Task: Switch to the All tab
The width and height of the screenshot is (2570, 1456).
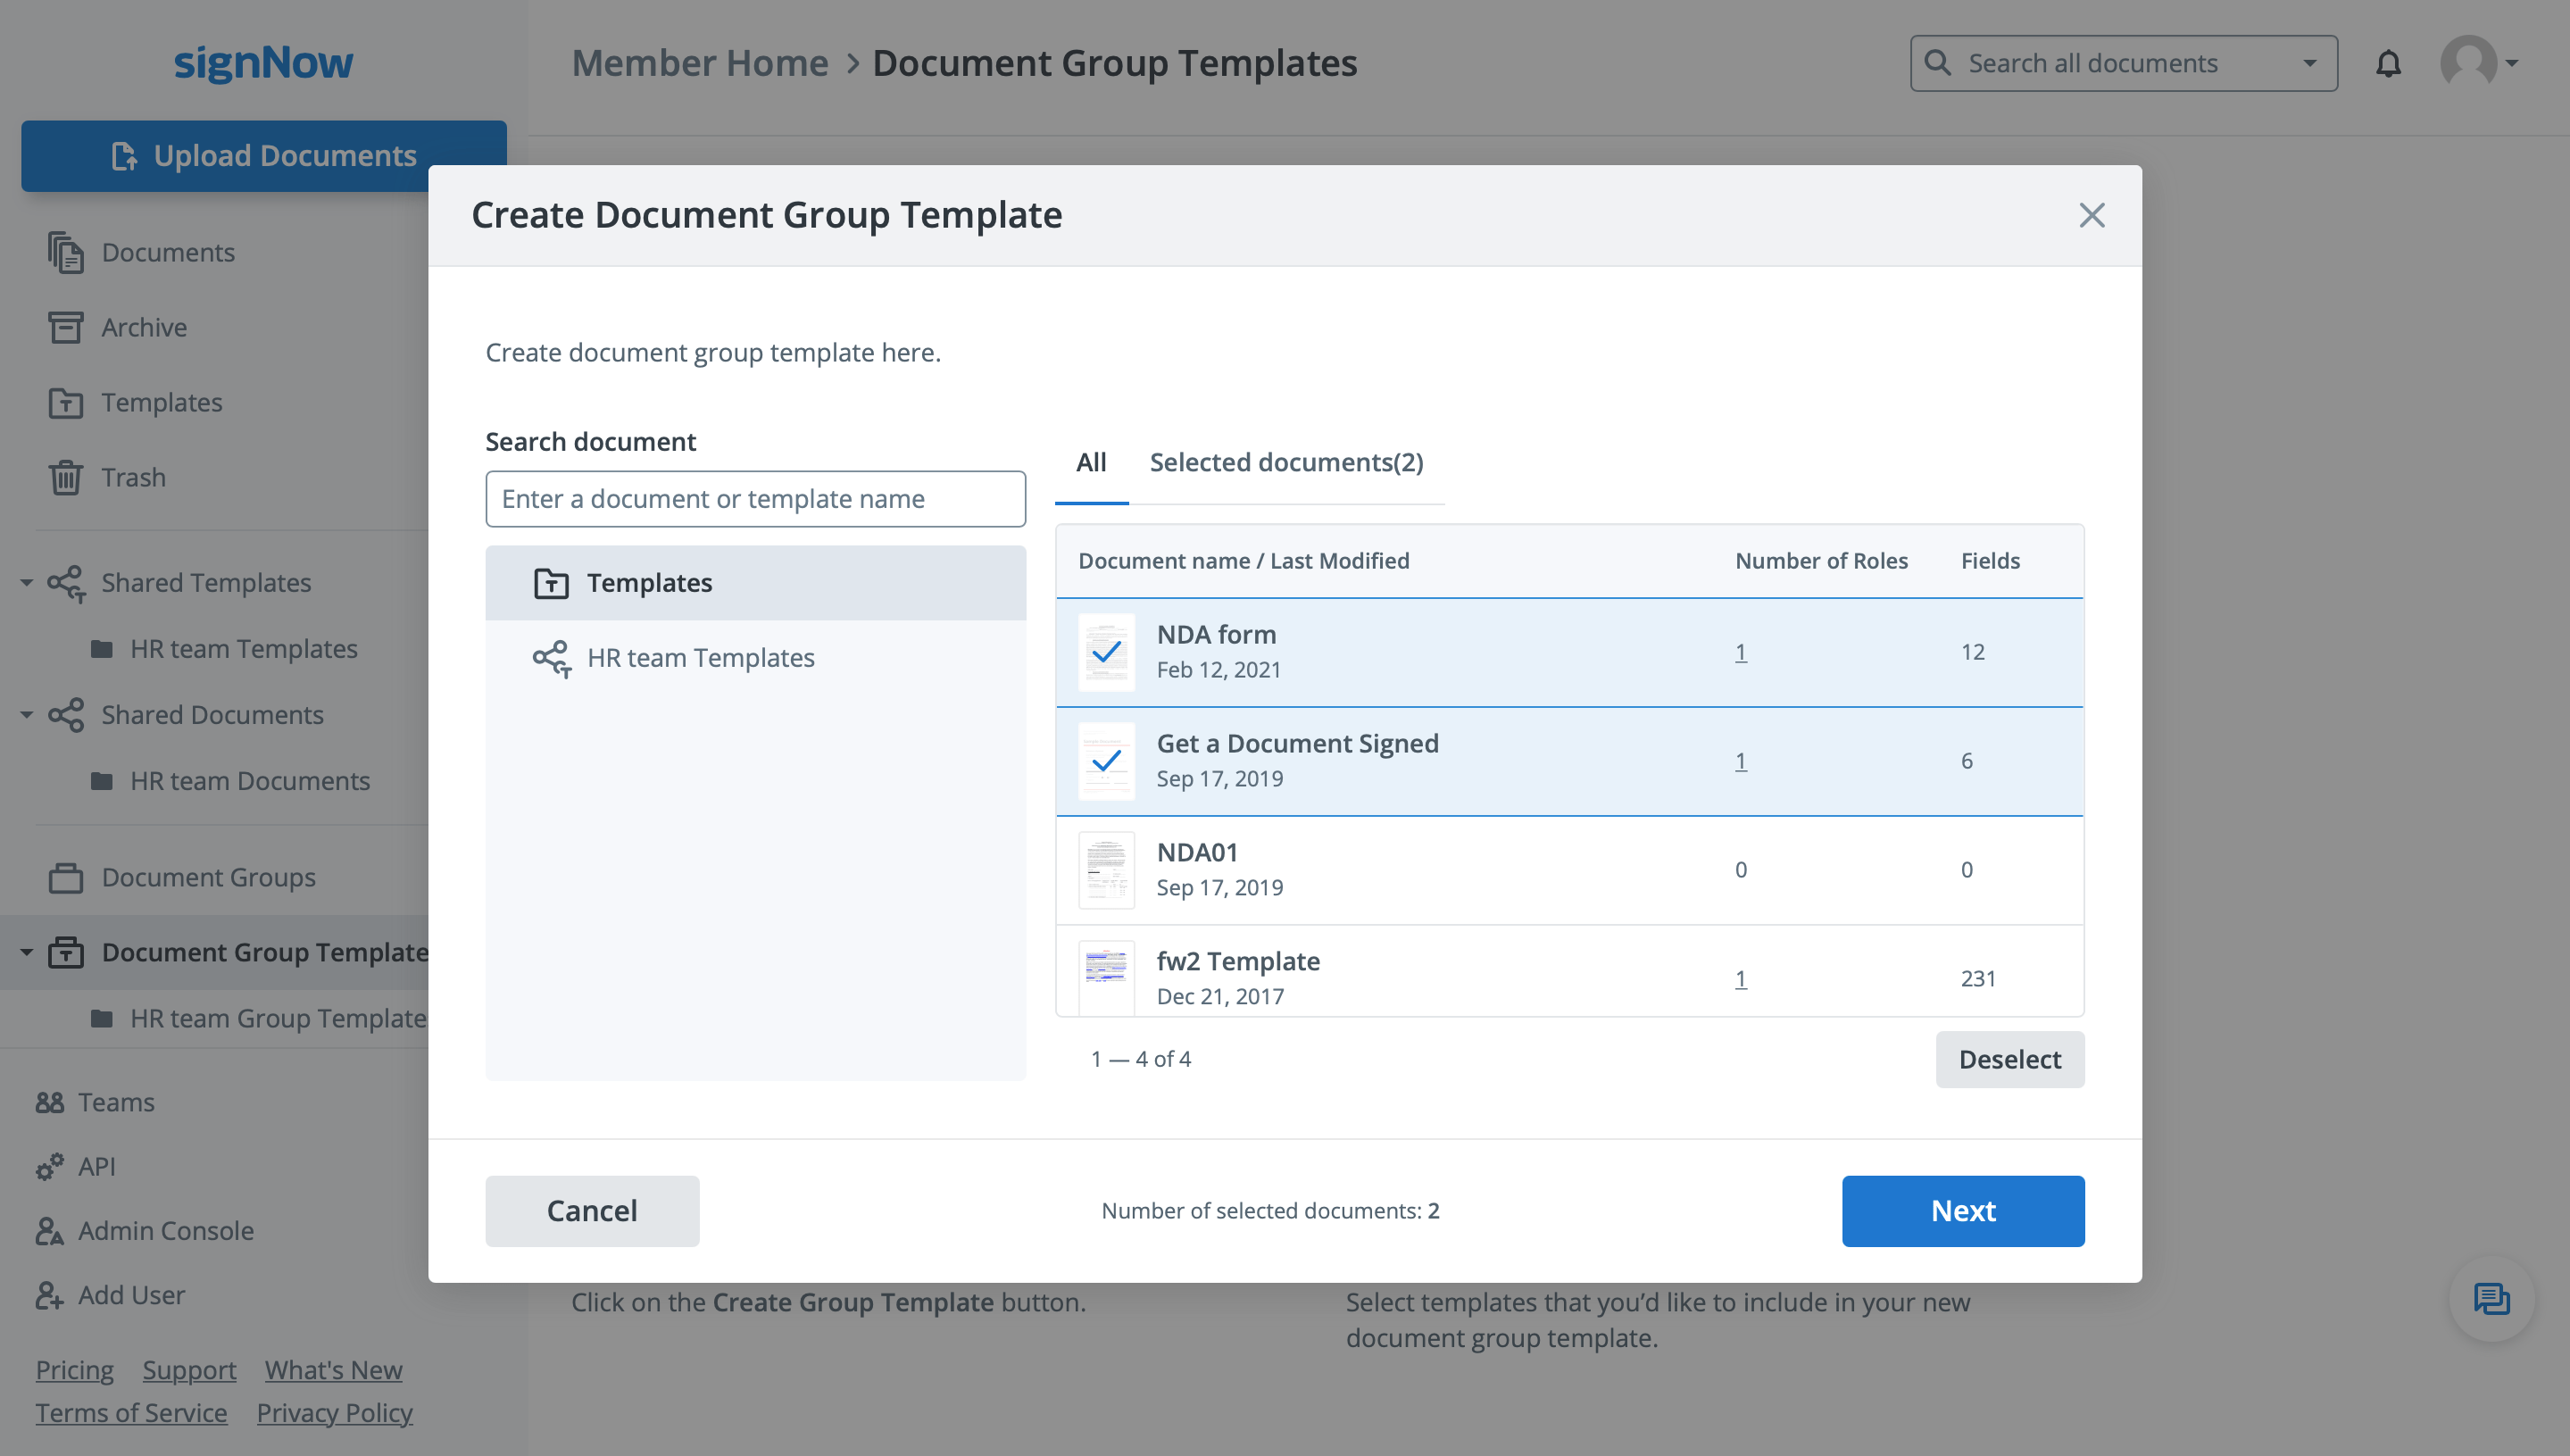Action: coord(1091,463)
